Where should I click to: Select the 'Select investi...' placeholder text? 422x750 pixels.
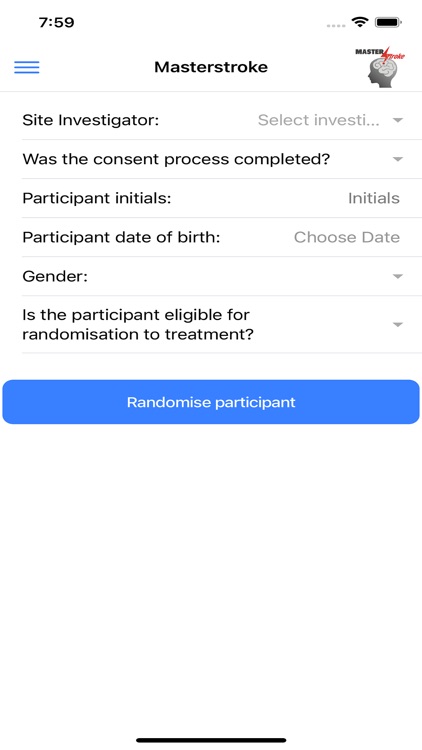[319, 120]
